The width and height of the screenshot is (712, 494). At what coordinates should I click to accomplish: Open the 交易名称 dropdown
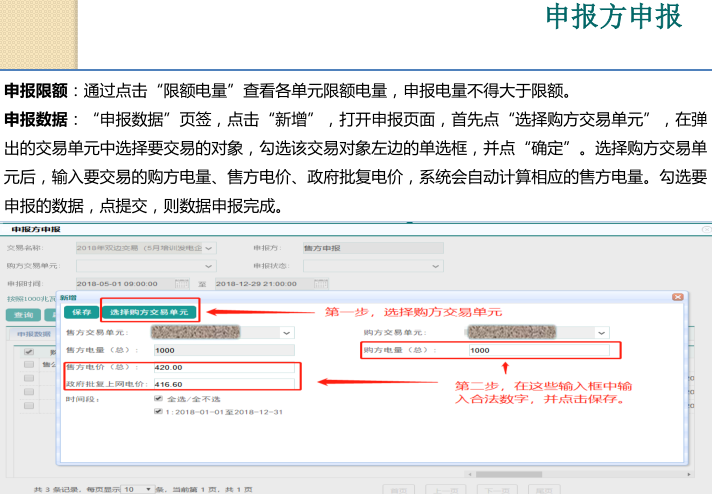click(x=207, y=247)
